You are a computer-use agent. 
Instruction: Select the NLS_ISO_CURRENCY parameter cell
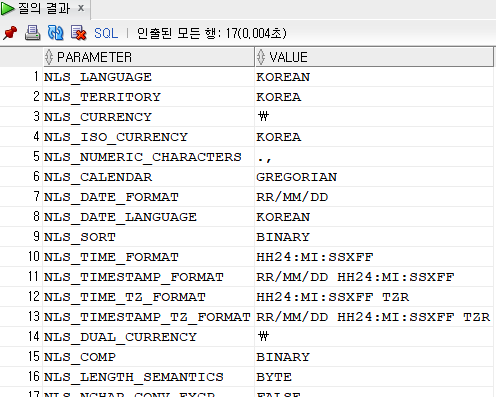[149, 137]
